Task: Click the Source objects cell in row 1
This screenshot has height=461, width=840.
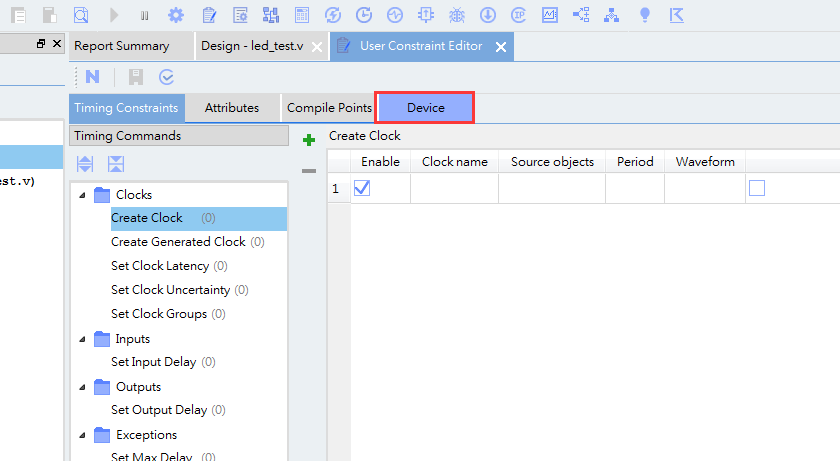Action: (x=552, y=188)
